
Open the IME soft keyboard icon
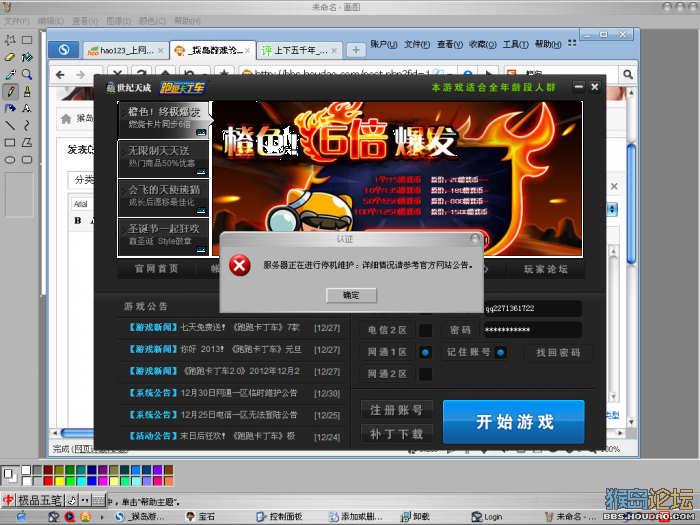pyautogui.click(x=99, y=500)
